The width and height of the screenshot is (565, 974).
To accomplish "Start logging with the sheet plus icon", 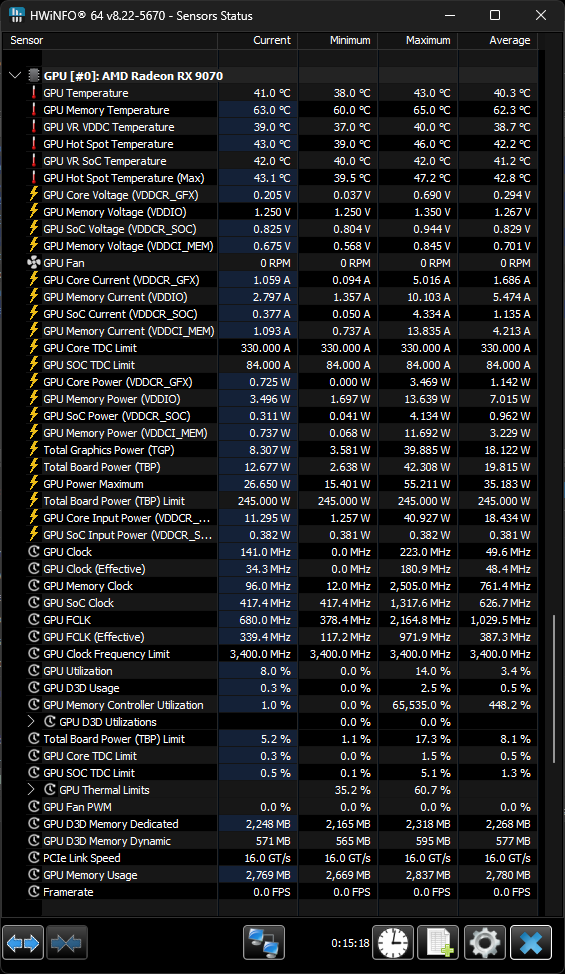I will point(438,943).
